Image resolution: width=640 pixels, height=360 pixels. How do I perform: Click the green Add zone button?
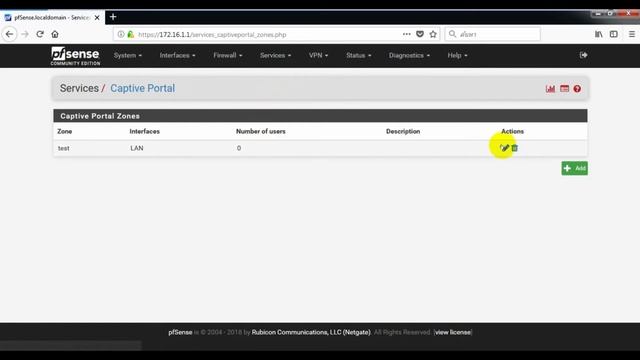click(574, 168)
